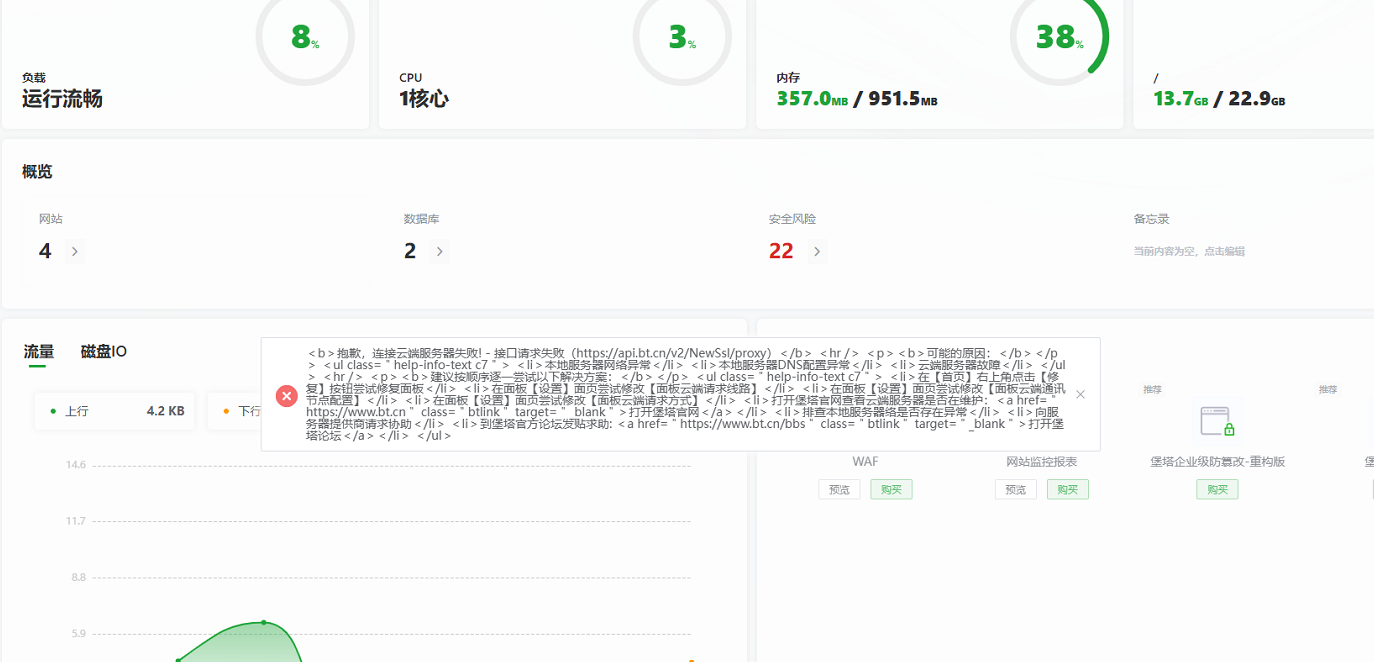
Task: Expand the 安全风险 count arrow
Action: tap(817, 252)
